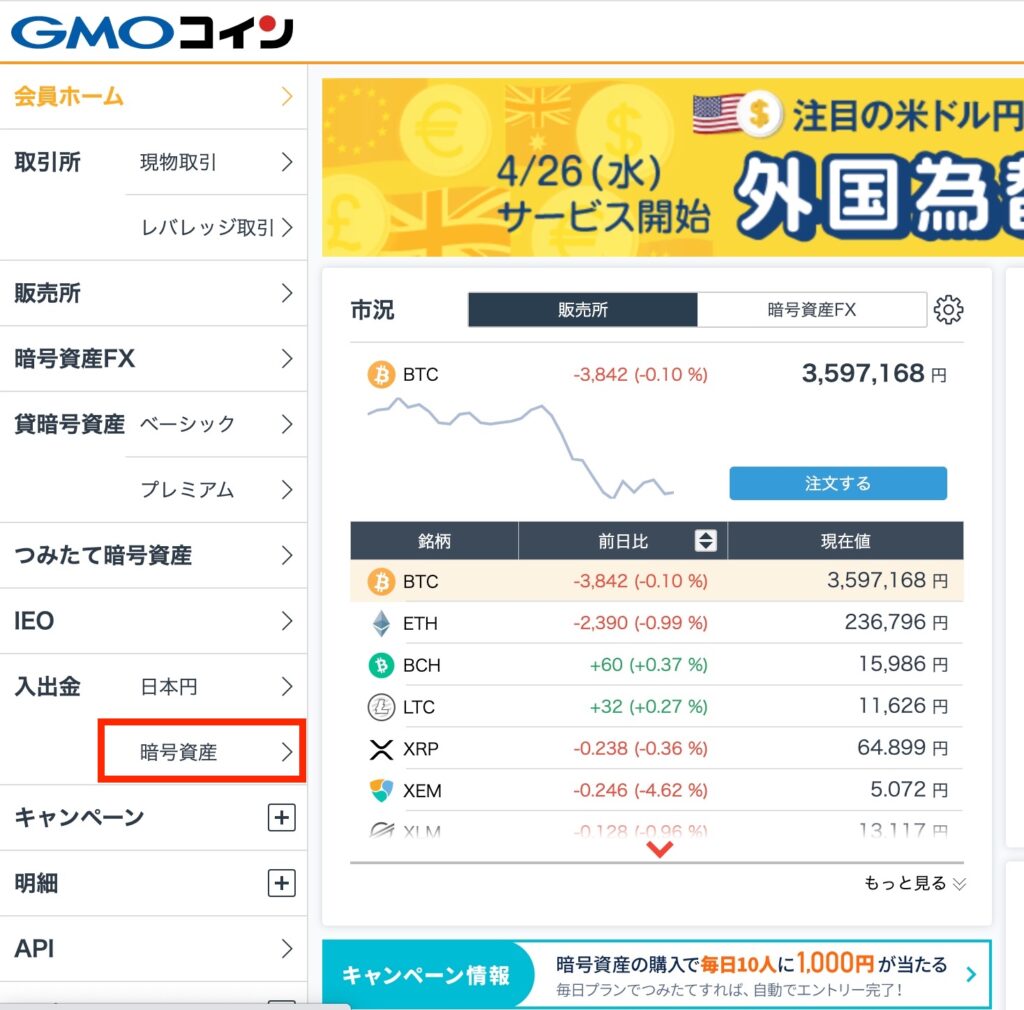Viewport: 1024px width, 1010px height.
Task: Click the BCH green coin icon
Action: pyautogui.click(x=381, y=665)
